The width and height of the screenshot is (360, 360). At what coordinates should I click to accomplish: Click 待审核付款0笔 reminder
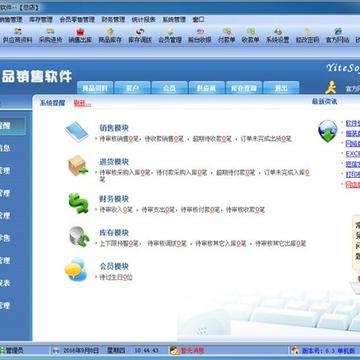point(200,210)
